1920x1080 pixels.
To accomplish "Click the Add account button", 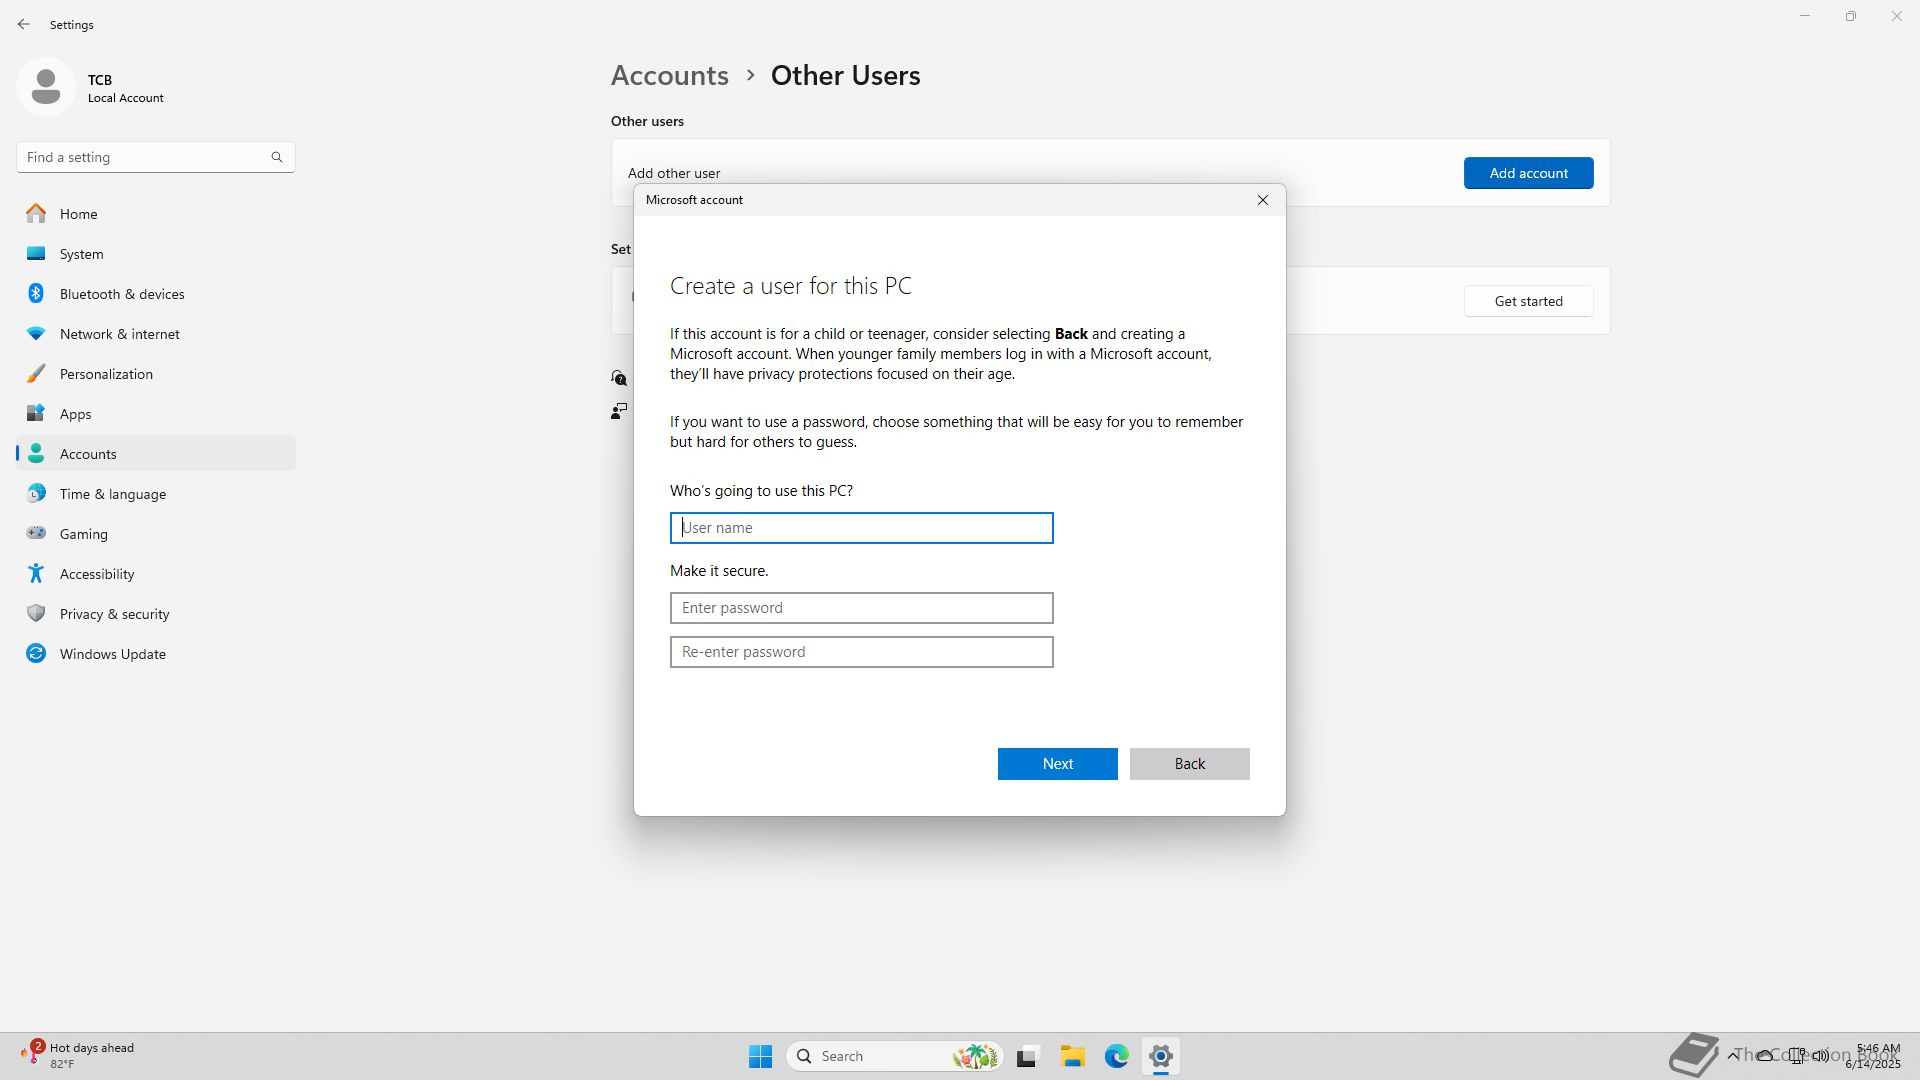I will pyautogui.click(x=1528, y=173).
